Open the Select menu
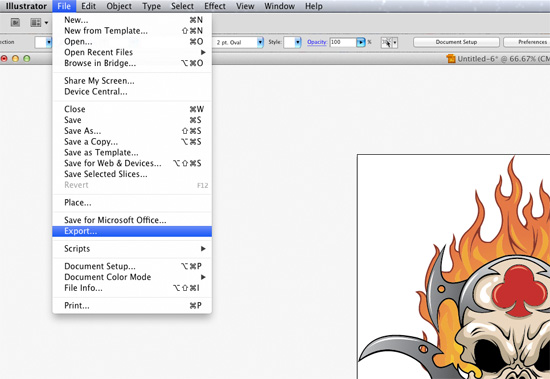Screen dimensions: 550x379 point(182,6)
